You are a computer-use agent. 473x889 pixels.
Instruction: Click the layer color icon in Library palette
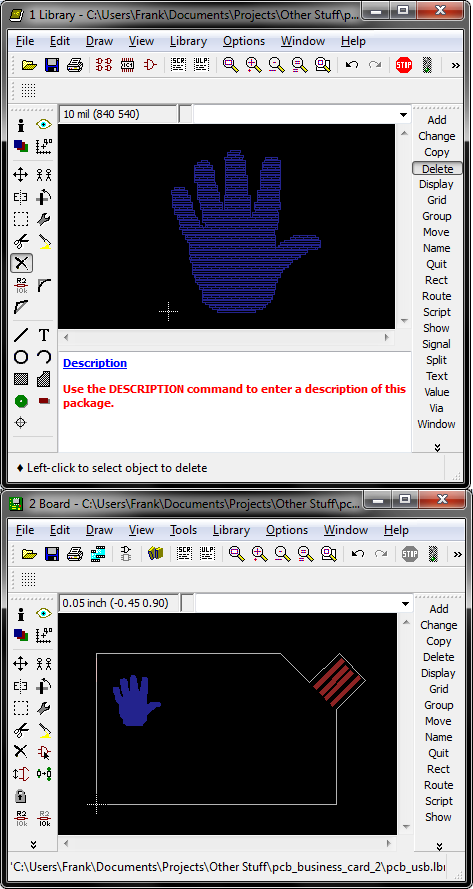(x=21, y=146)
